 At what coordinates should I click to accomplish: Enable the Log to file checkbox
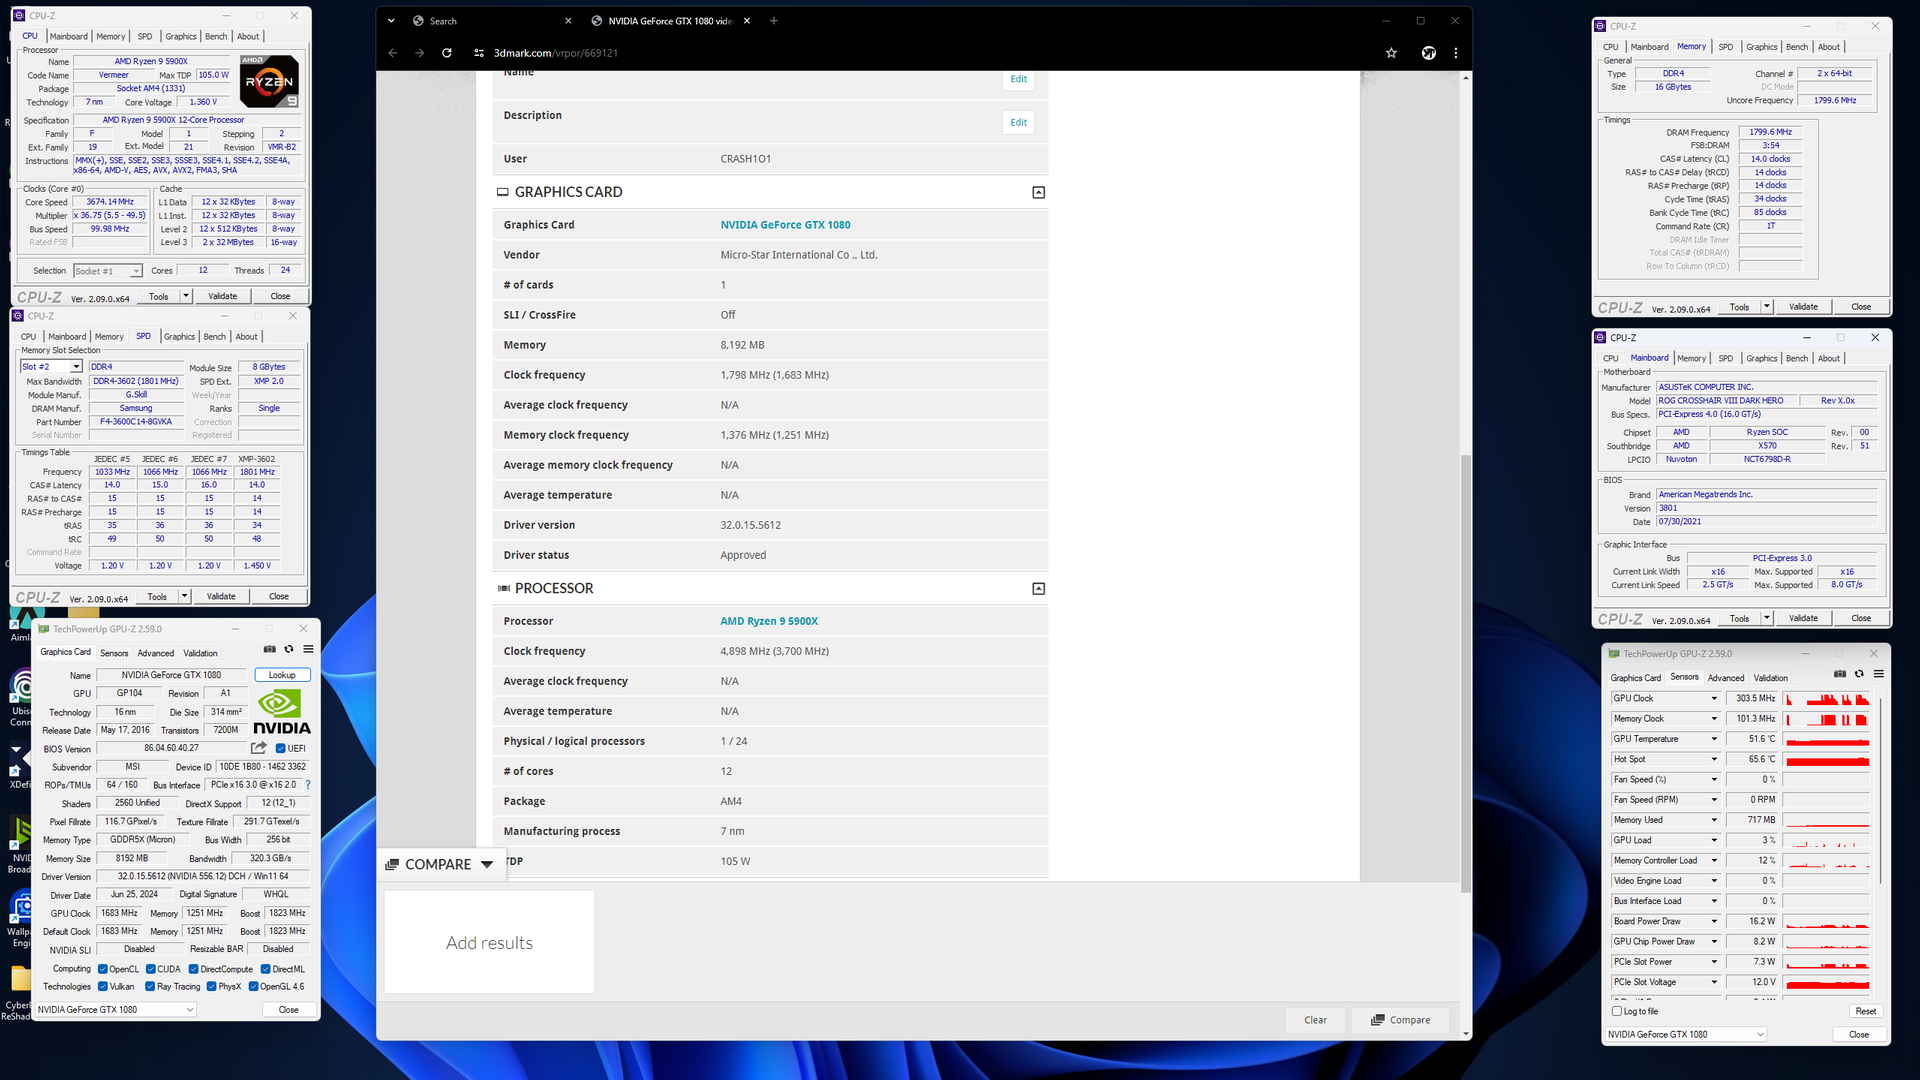(x=1617, y=1011)
